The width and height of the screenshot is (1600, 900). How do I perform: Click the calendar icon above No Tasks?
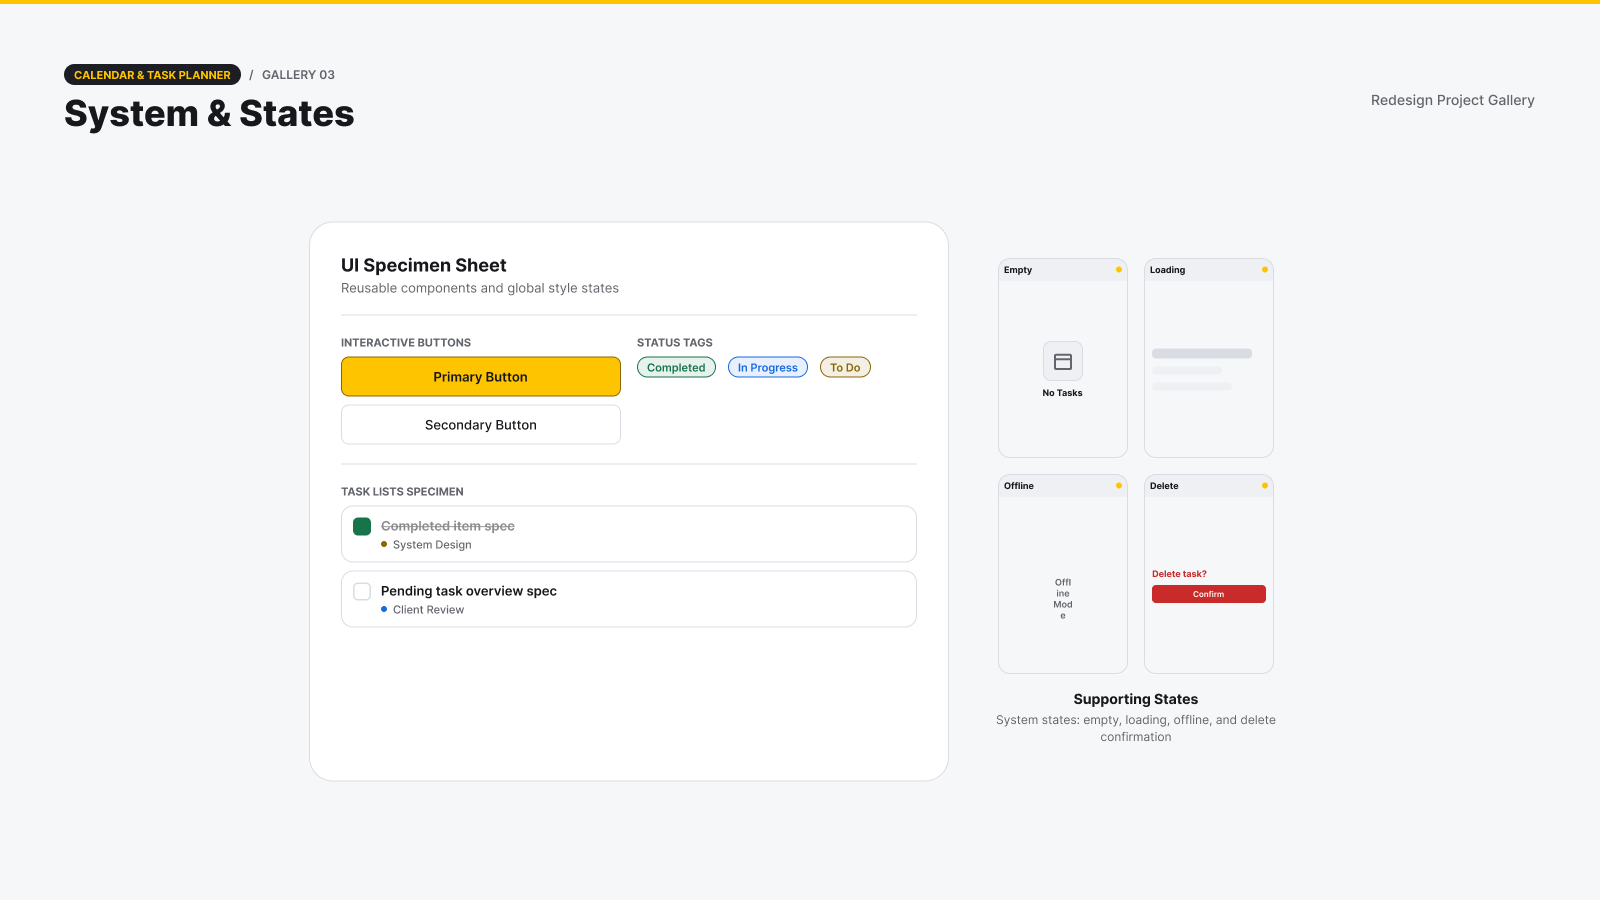pyautogui.click(x=1063, y=361)
